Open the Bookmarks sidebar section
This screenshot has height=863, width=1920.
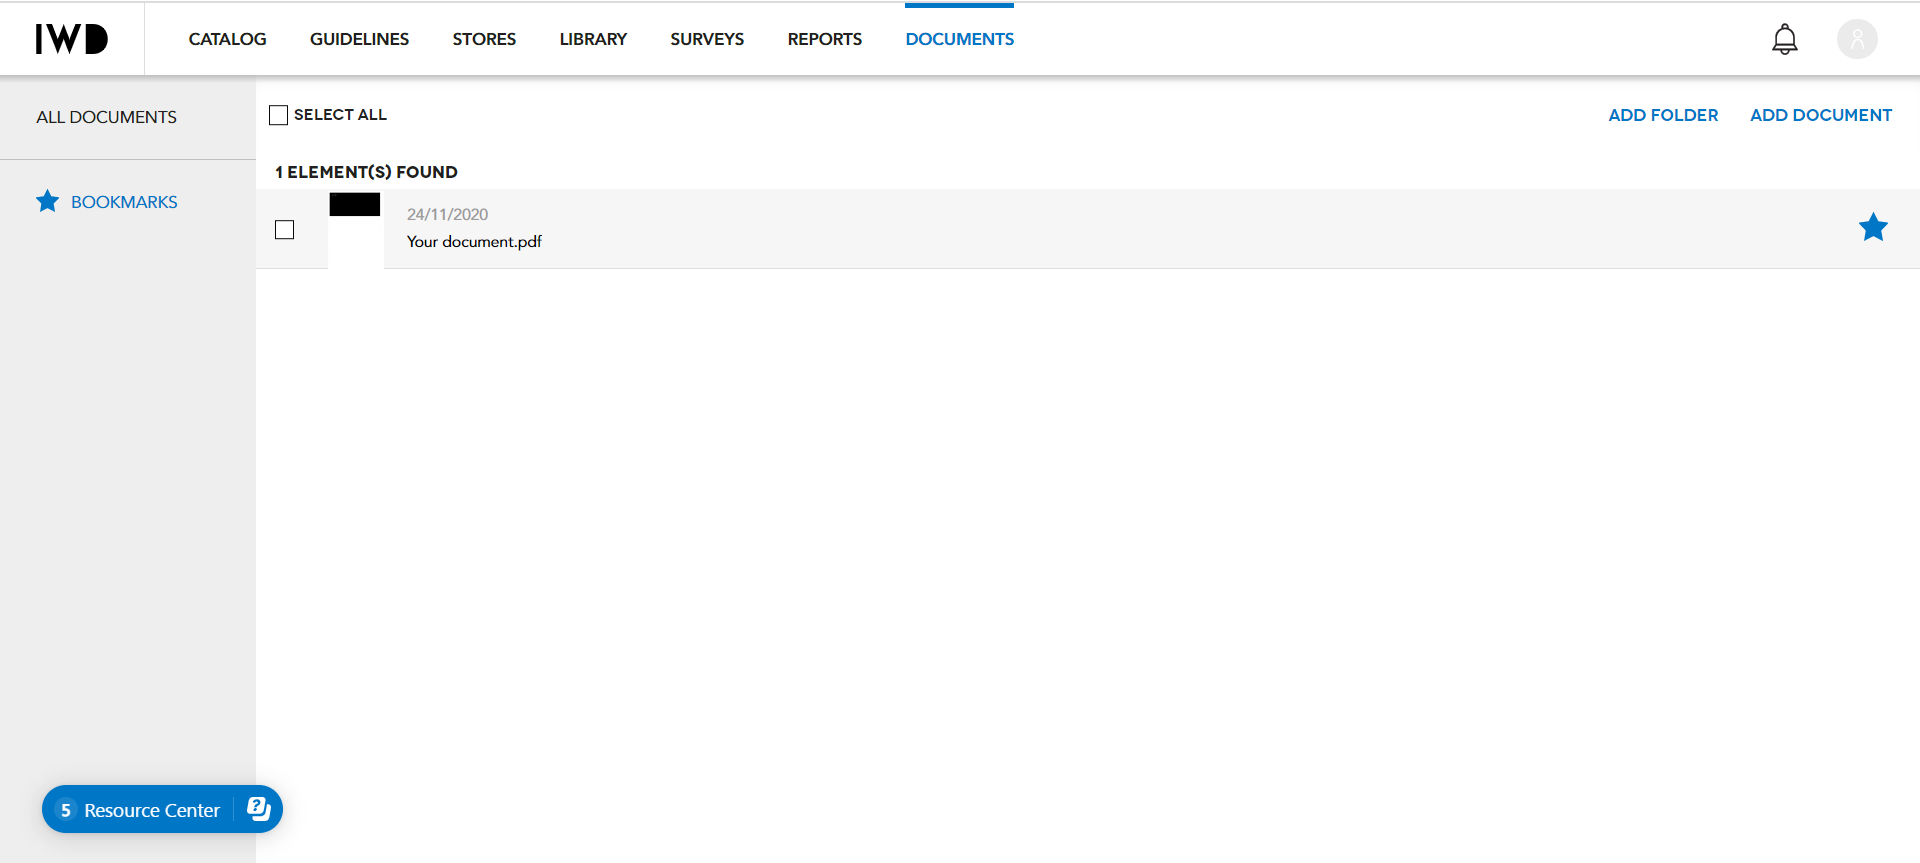(x=124, y=202)
